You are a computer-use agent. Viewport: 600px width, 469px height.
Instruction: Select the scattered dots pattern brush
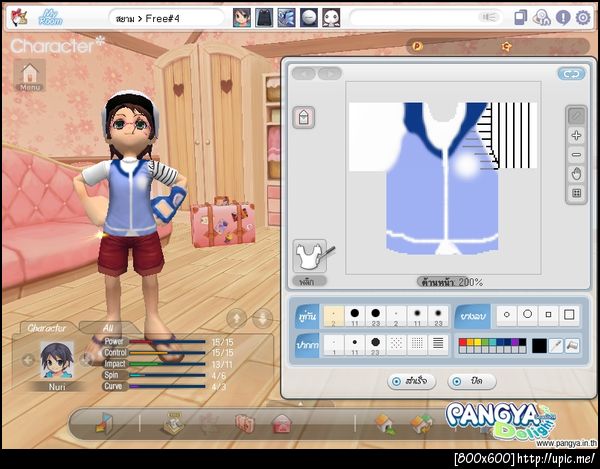coord(396,345)
